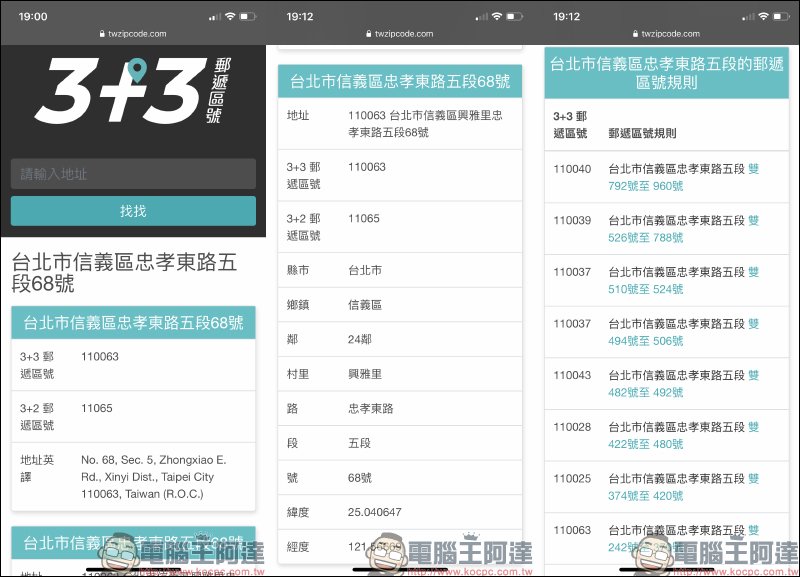Screen dimensions: 800x577
Task: Click the 3+3 郵遞區號 logo
Action: pos(132,90)
